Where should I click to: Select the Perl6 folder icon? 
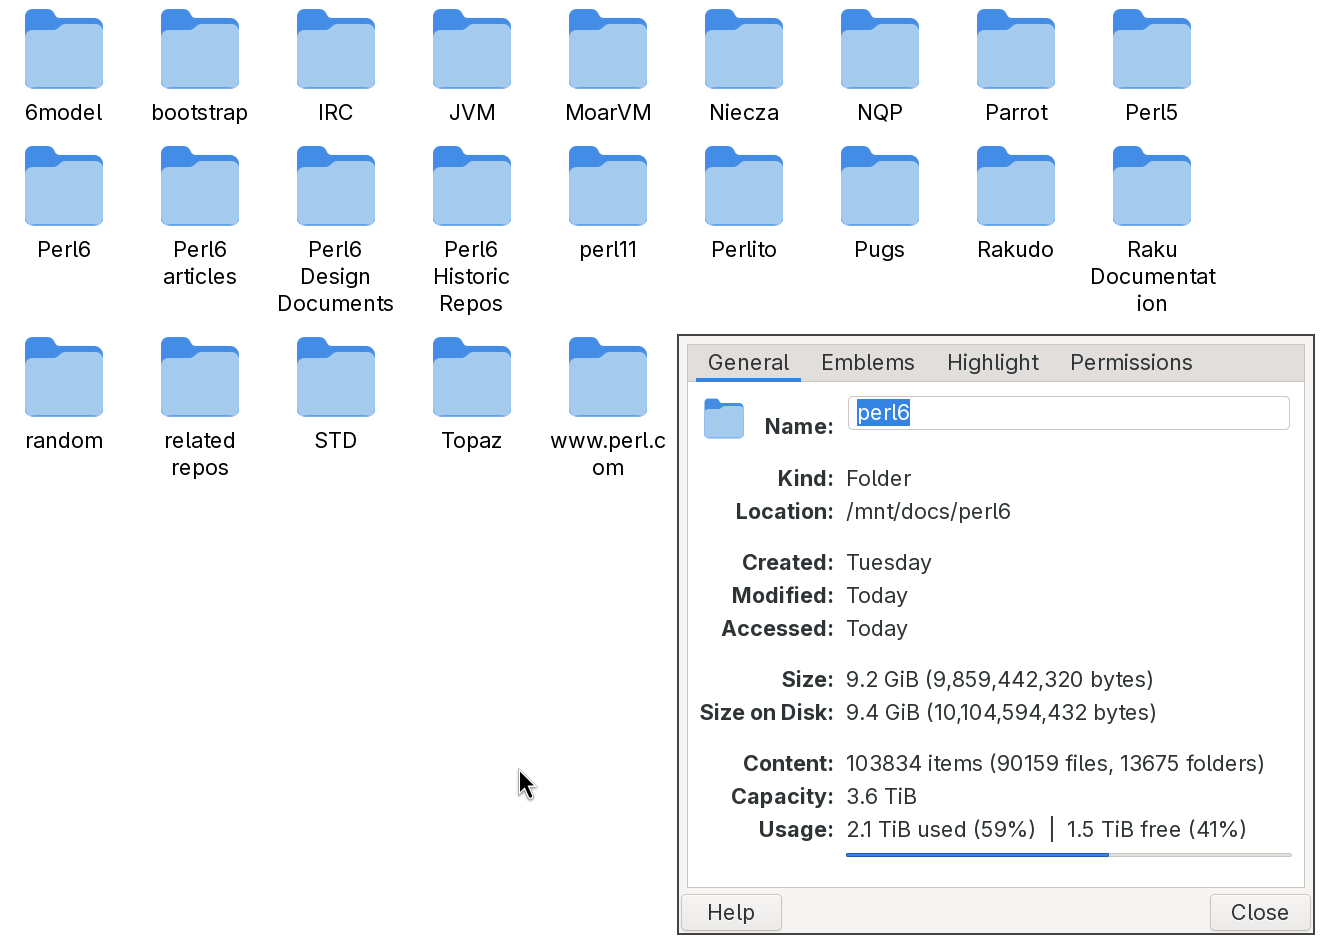(64, 186)
